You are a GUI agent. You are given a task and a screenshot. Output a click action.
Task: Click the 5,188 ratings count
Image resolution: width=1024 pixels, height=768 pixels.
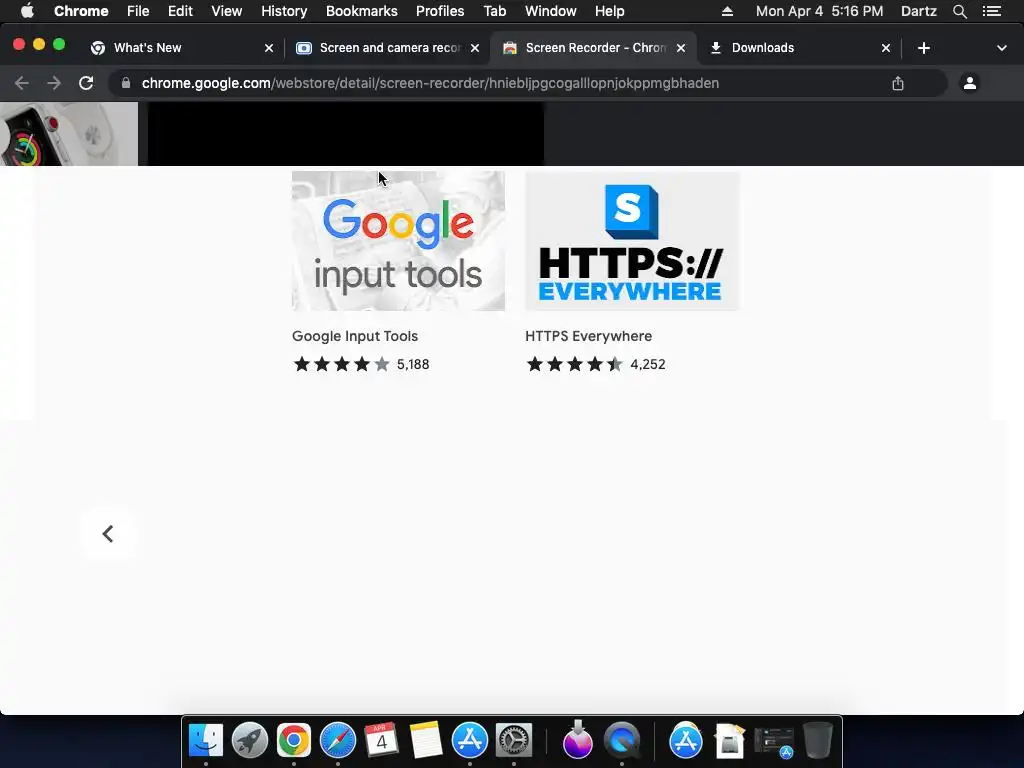pyautogui.click(x=413, y=364)
